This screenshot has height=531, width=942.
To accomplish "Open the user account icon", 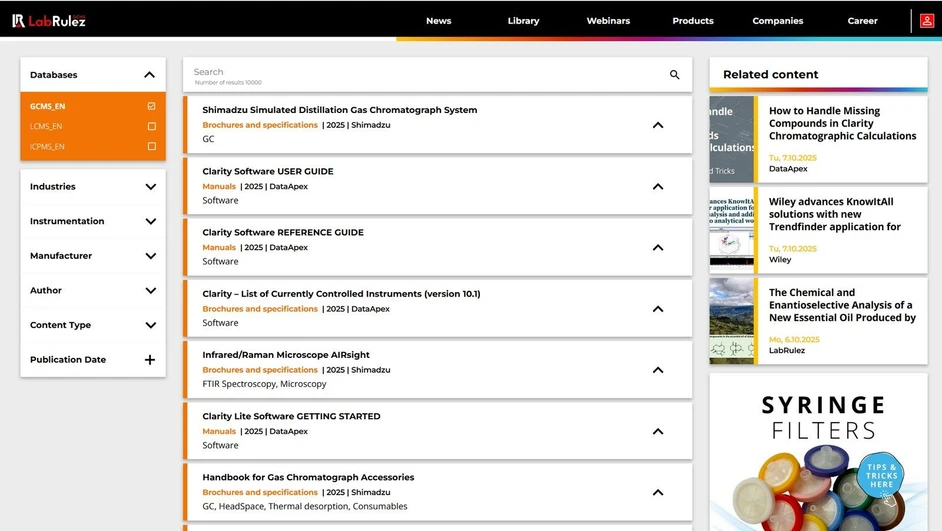I will pyautogui.click(x=927, y=20).
